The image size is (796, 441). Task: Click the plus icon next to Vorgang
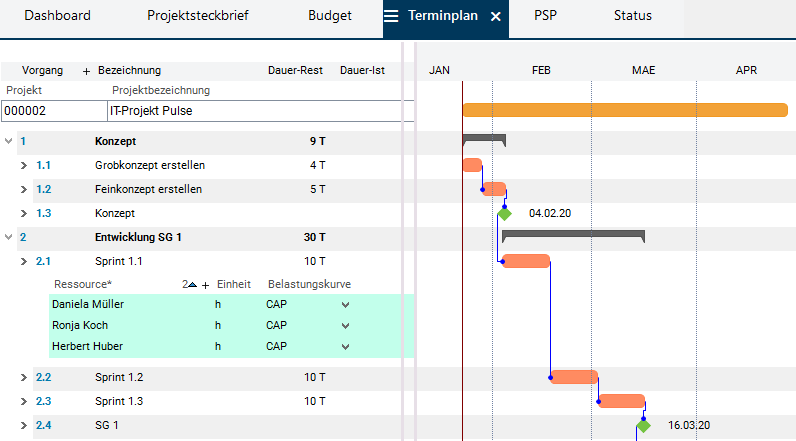coord(86,71)
